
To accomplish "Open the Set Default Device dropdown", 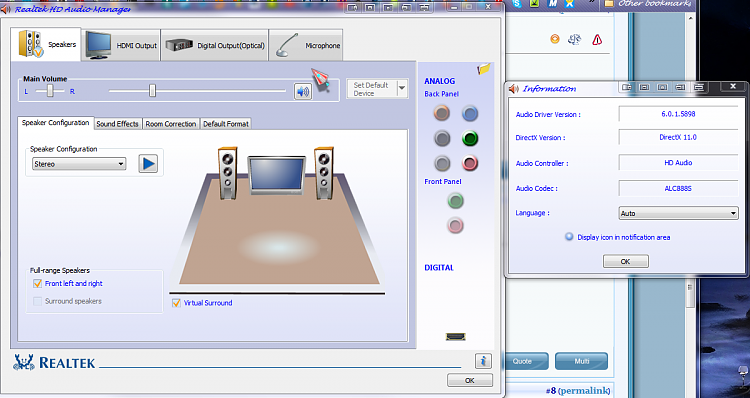I will (402, 89).
